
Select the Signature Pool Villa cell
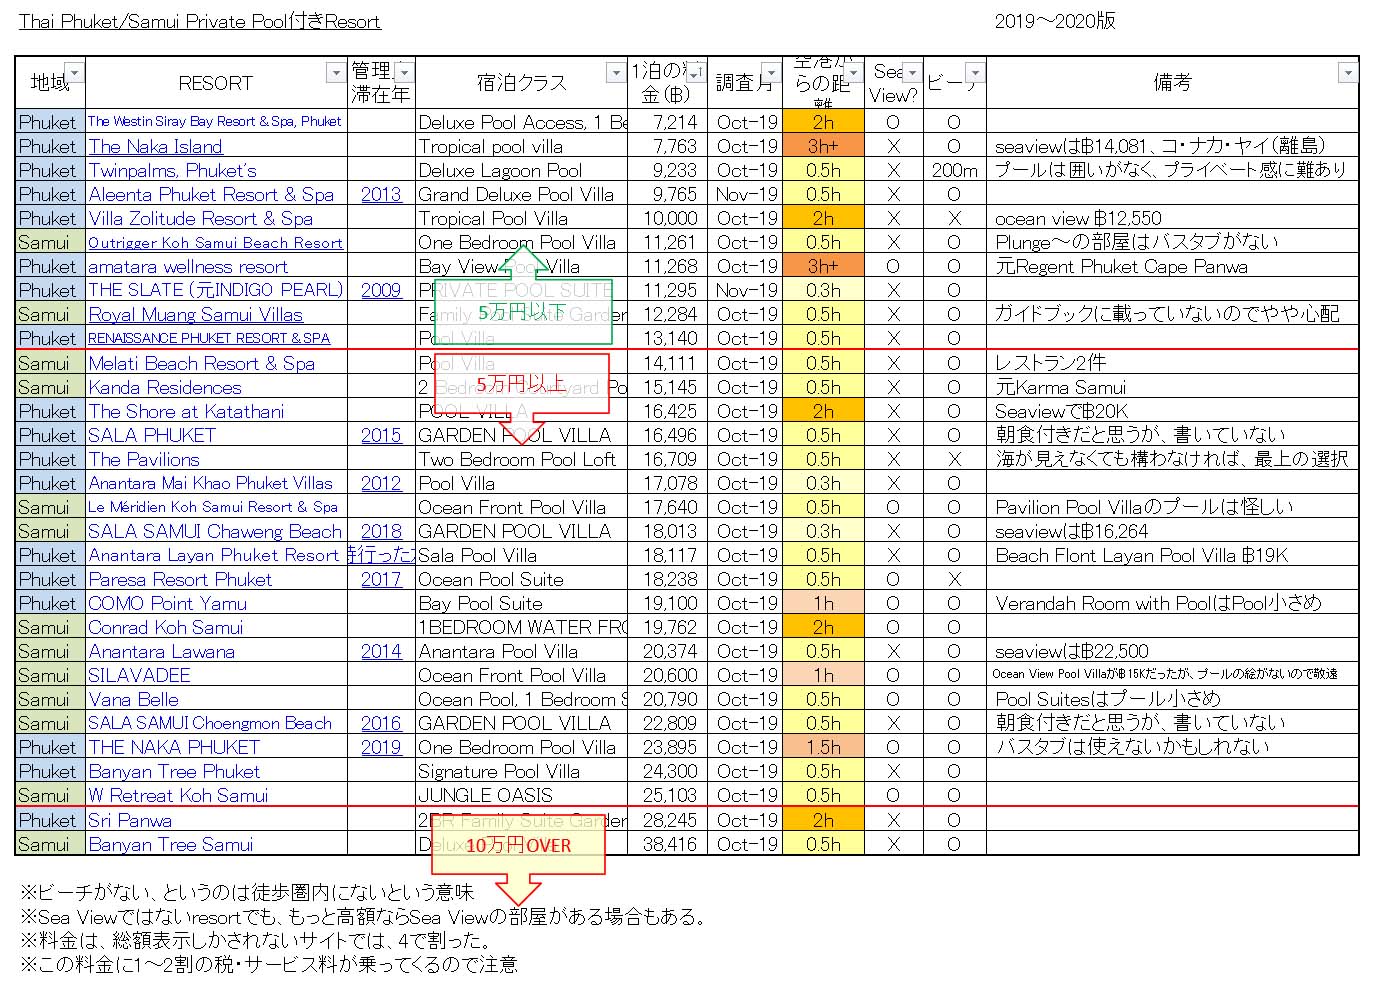(521, 771)
